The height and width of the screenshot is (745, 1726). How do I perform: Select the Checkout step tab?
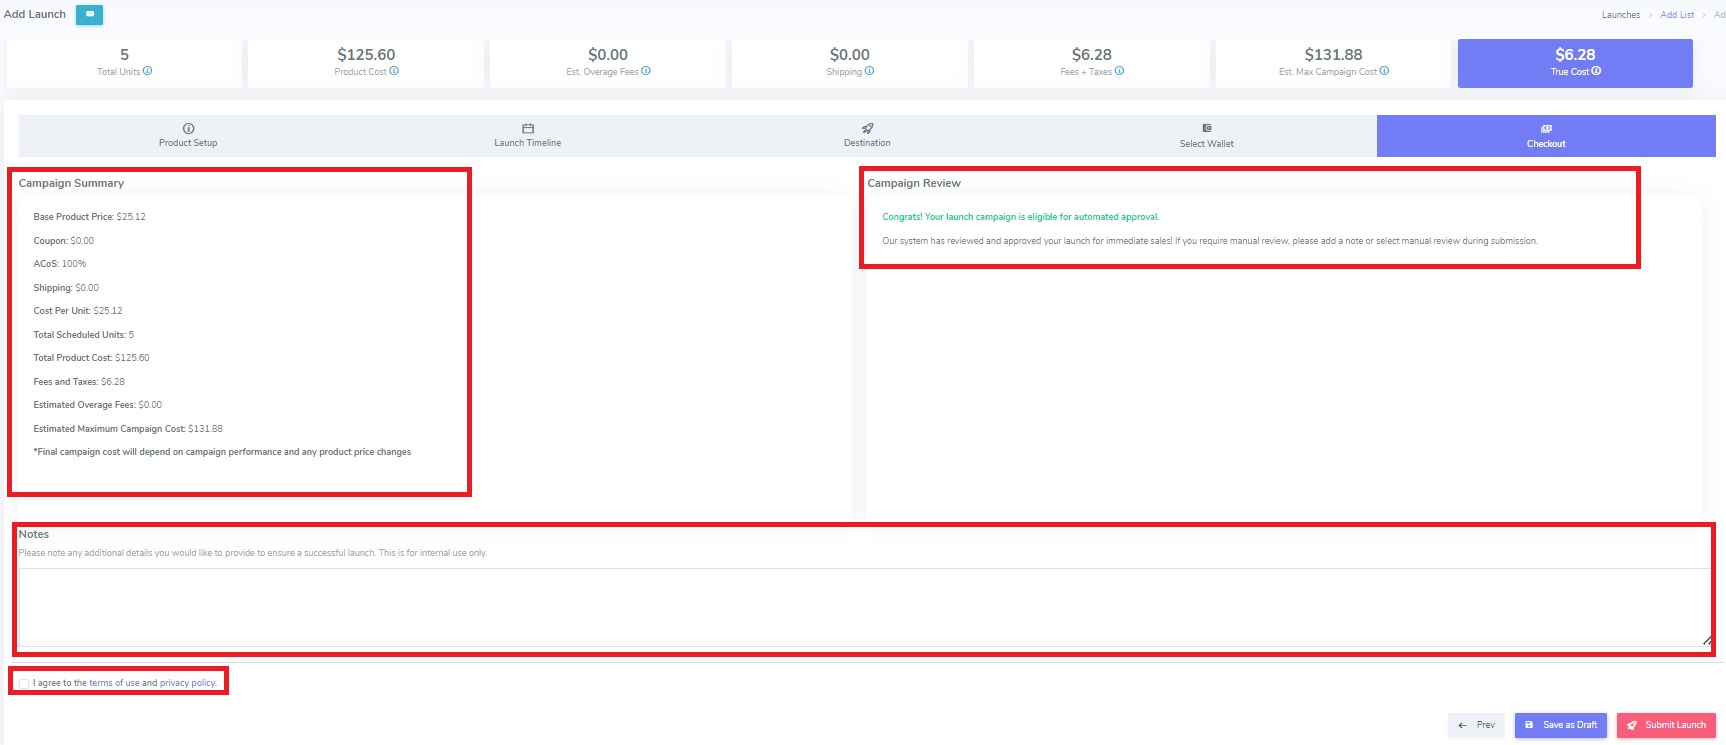click(1545, 136)
